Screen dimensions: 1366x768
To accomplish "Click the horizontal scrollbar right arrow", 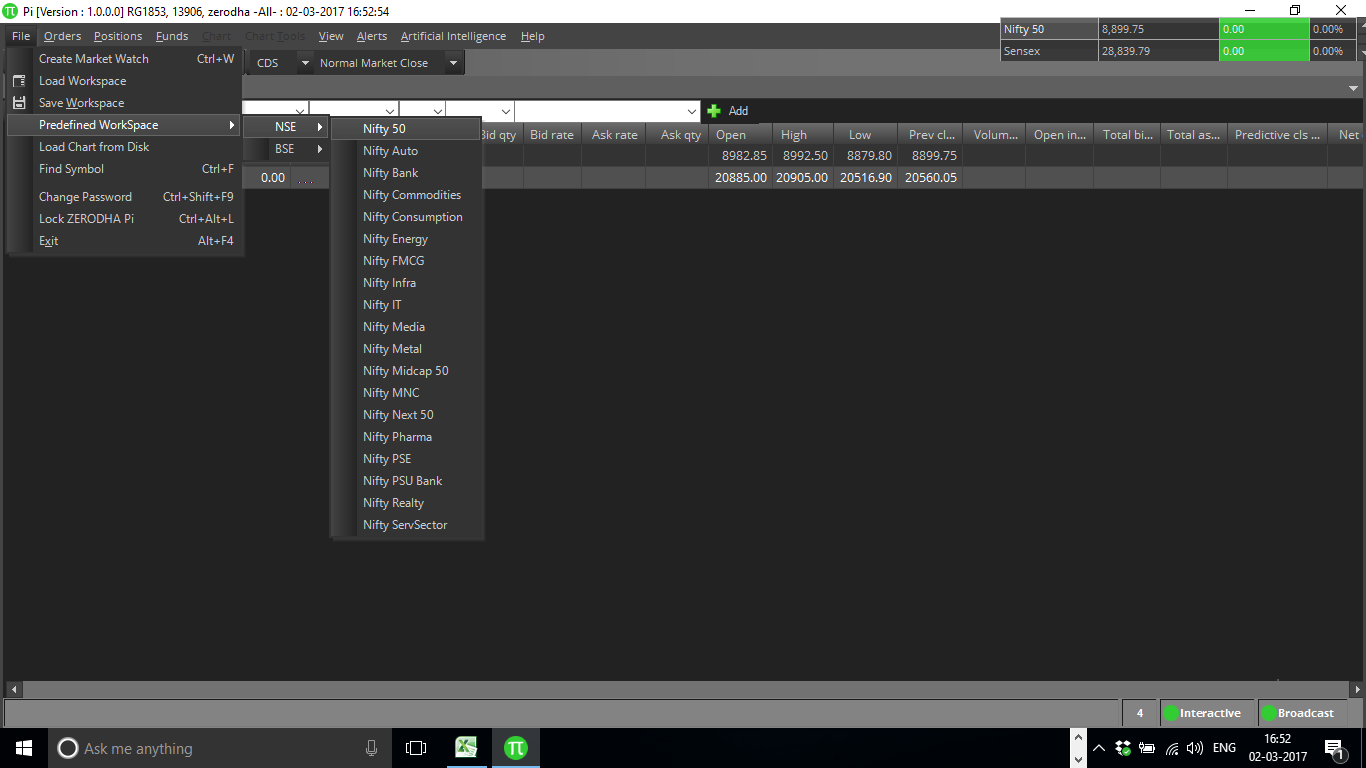I will point(1357,690).
